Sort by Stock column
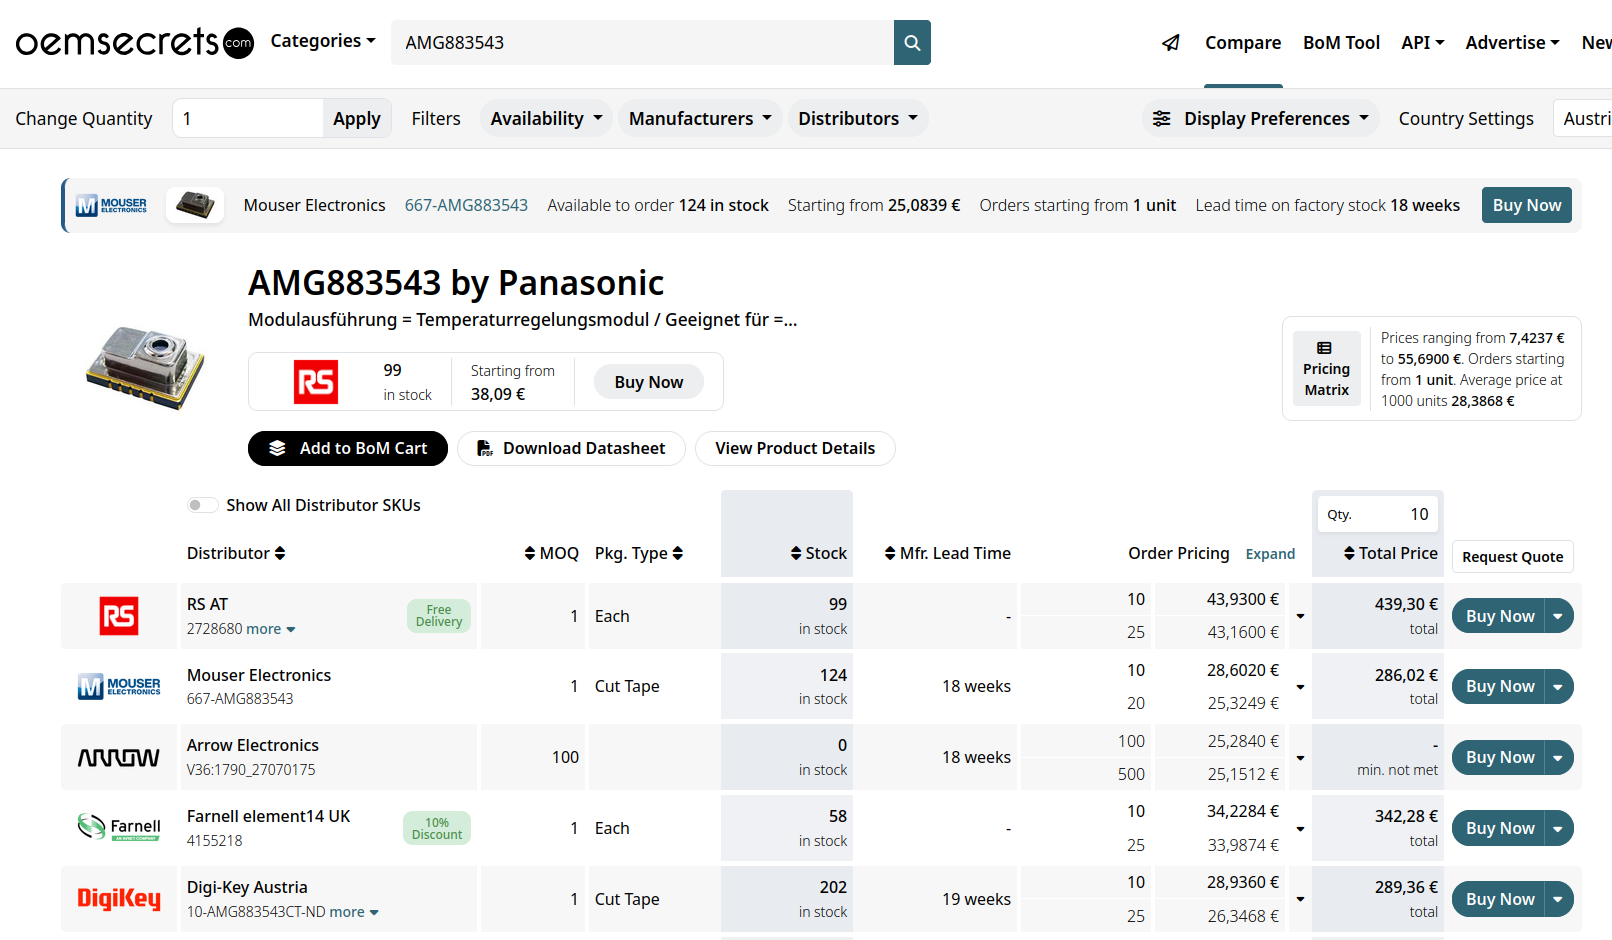1612x940 pixels. click(819, 553)
